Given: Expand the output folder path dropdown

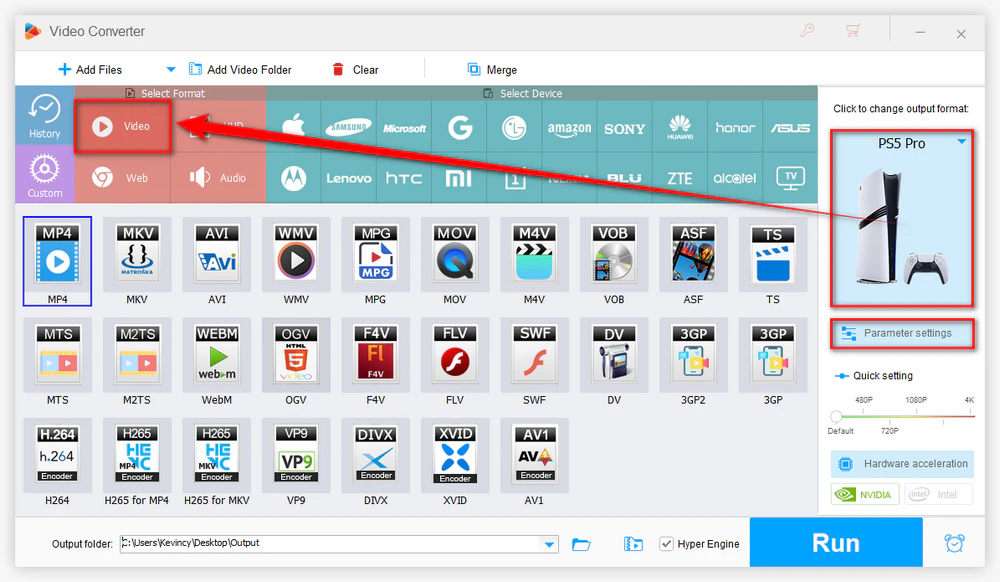Looking at the screenshot, I should (548, 544).
